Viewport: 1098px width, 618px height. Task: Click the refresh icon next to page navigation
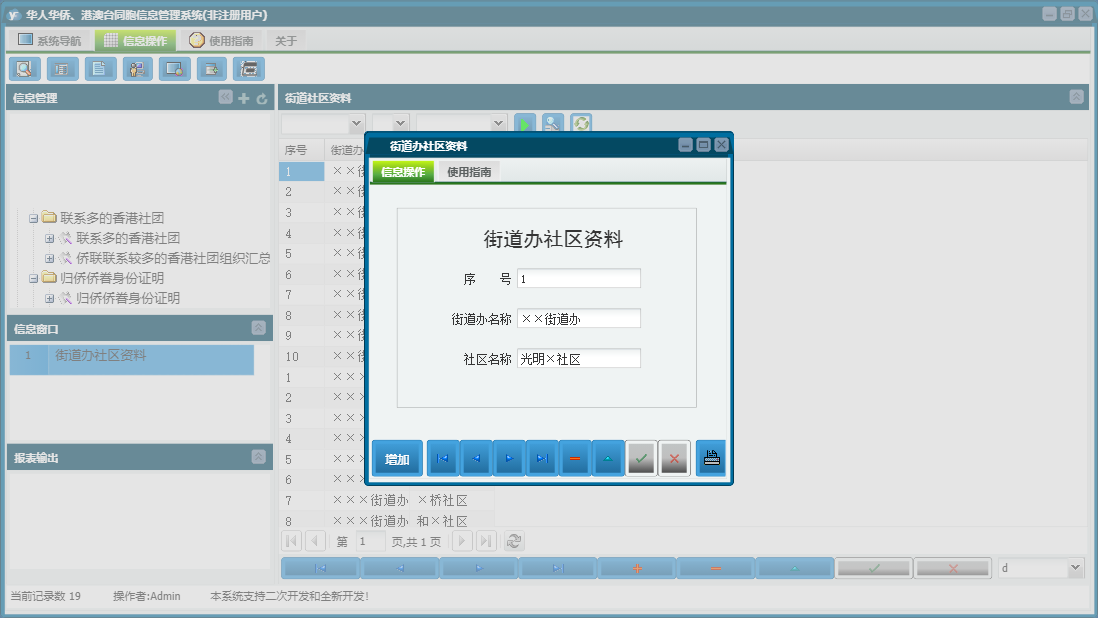513,541
